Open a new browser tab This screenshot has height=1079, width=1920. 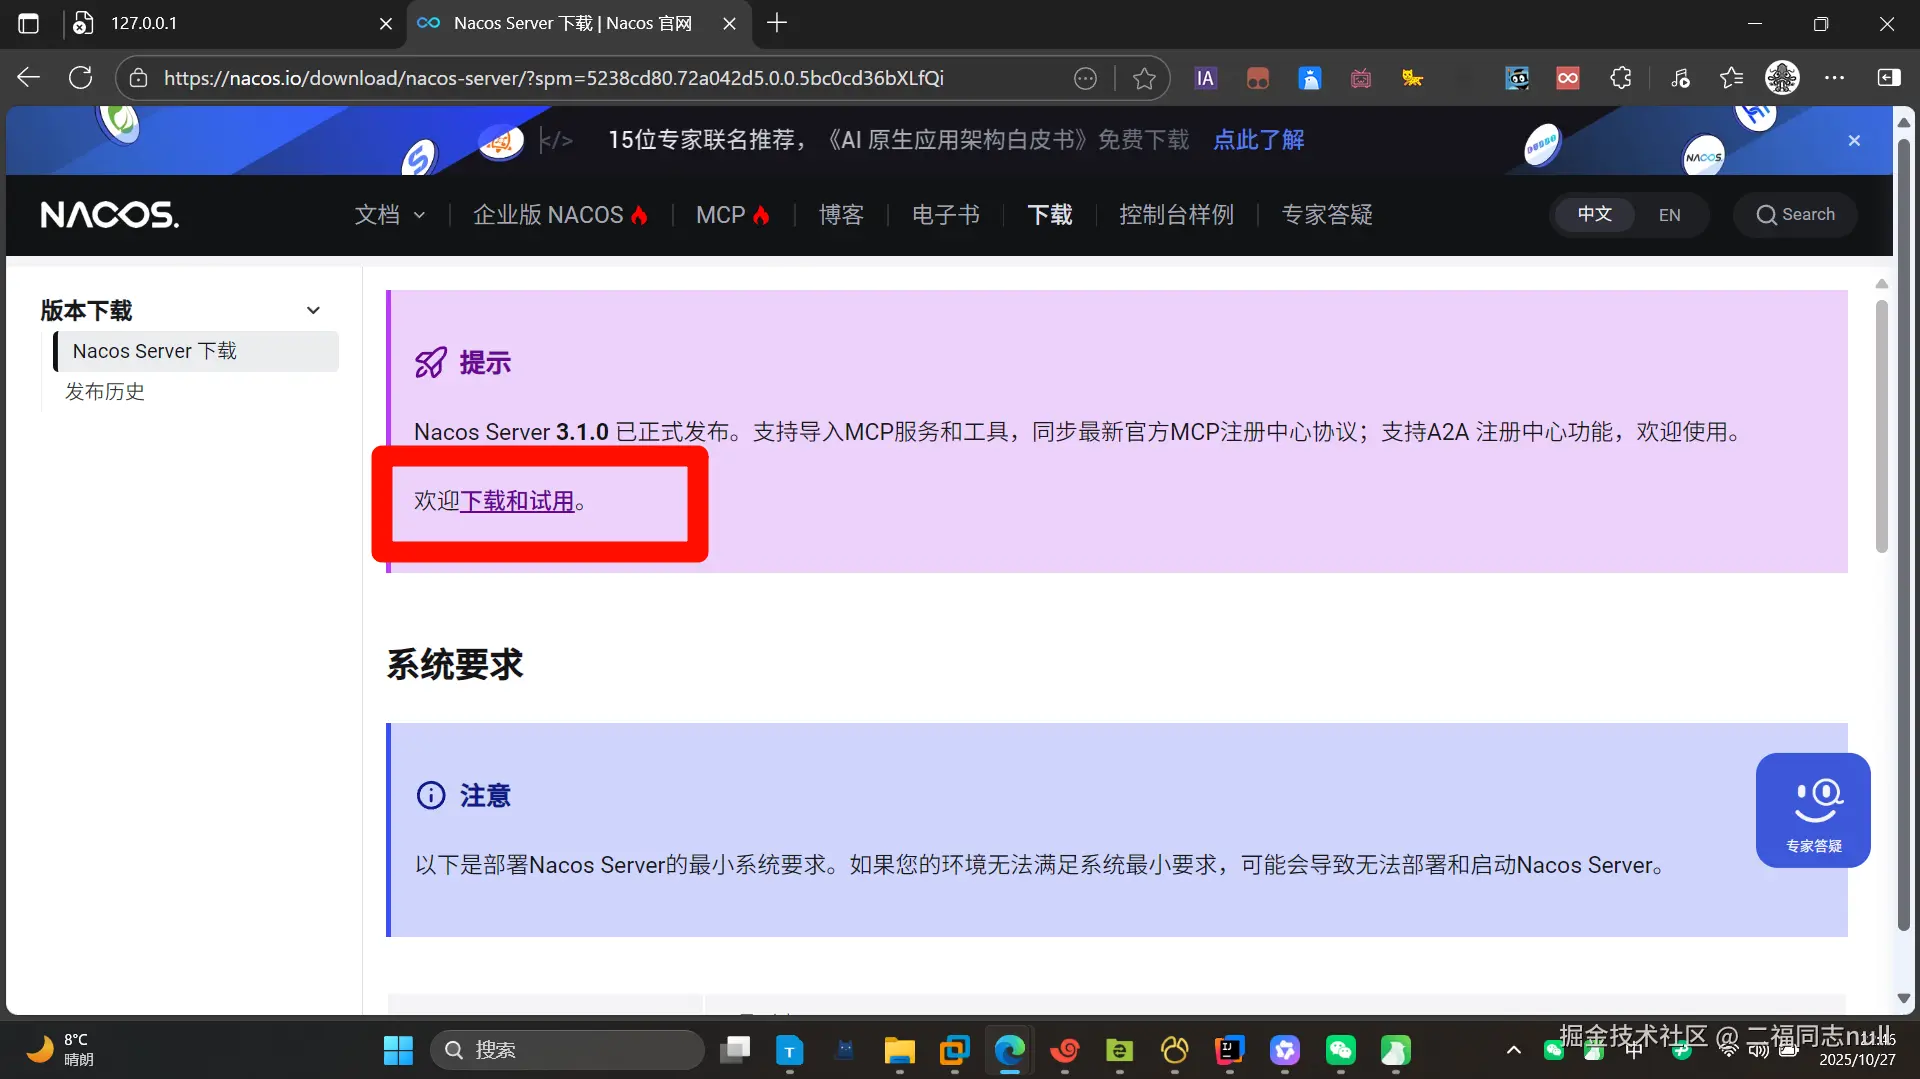point(777,23)
